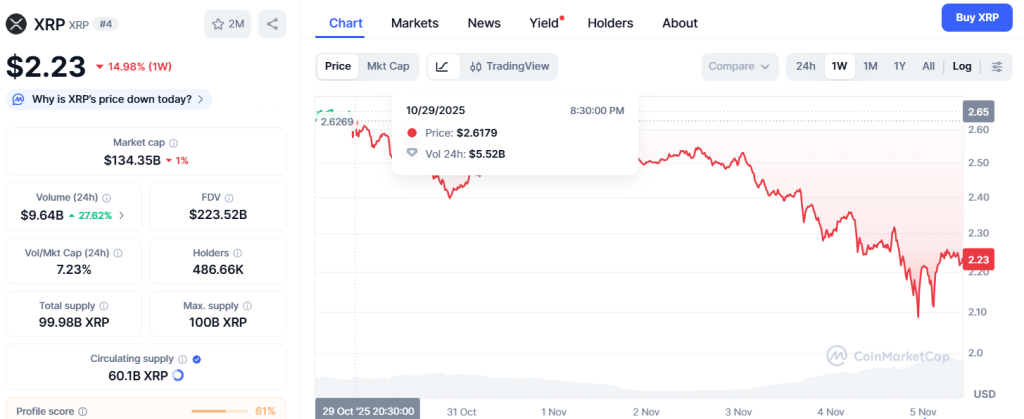The width and height of the screenshot is (1024, 419).
Task: Expand Volume (24h) chevron arrow
Action: click(x=122, y=215)
